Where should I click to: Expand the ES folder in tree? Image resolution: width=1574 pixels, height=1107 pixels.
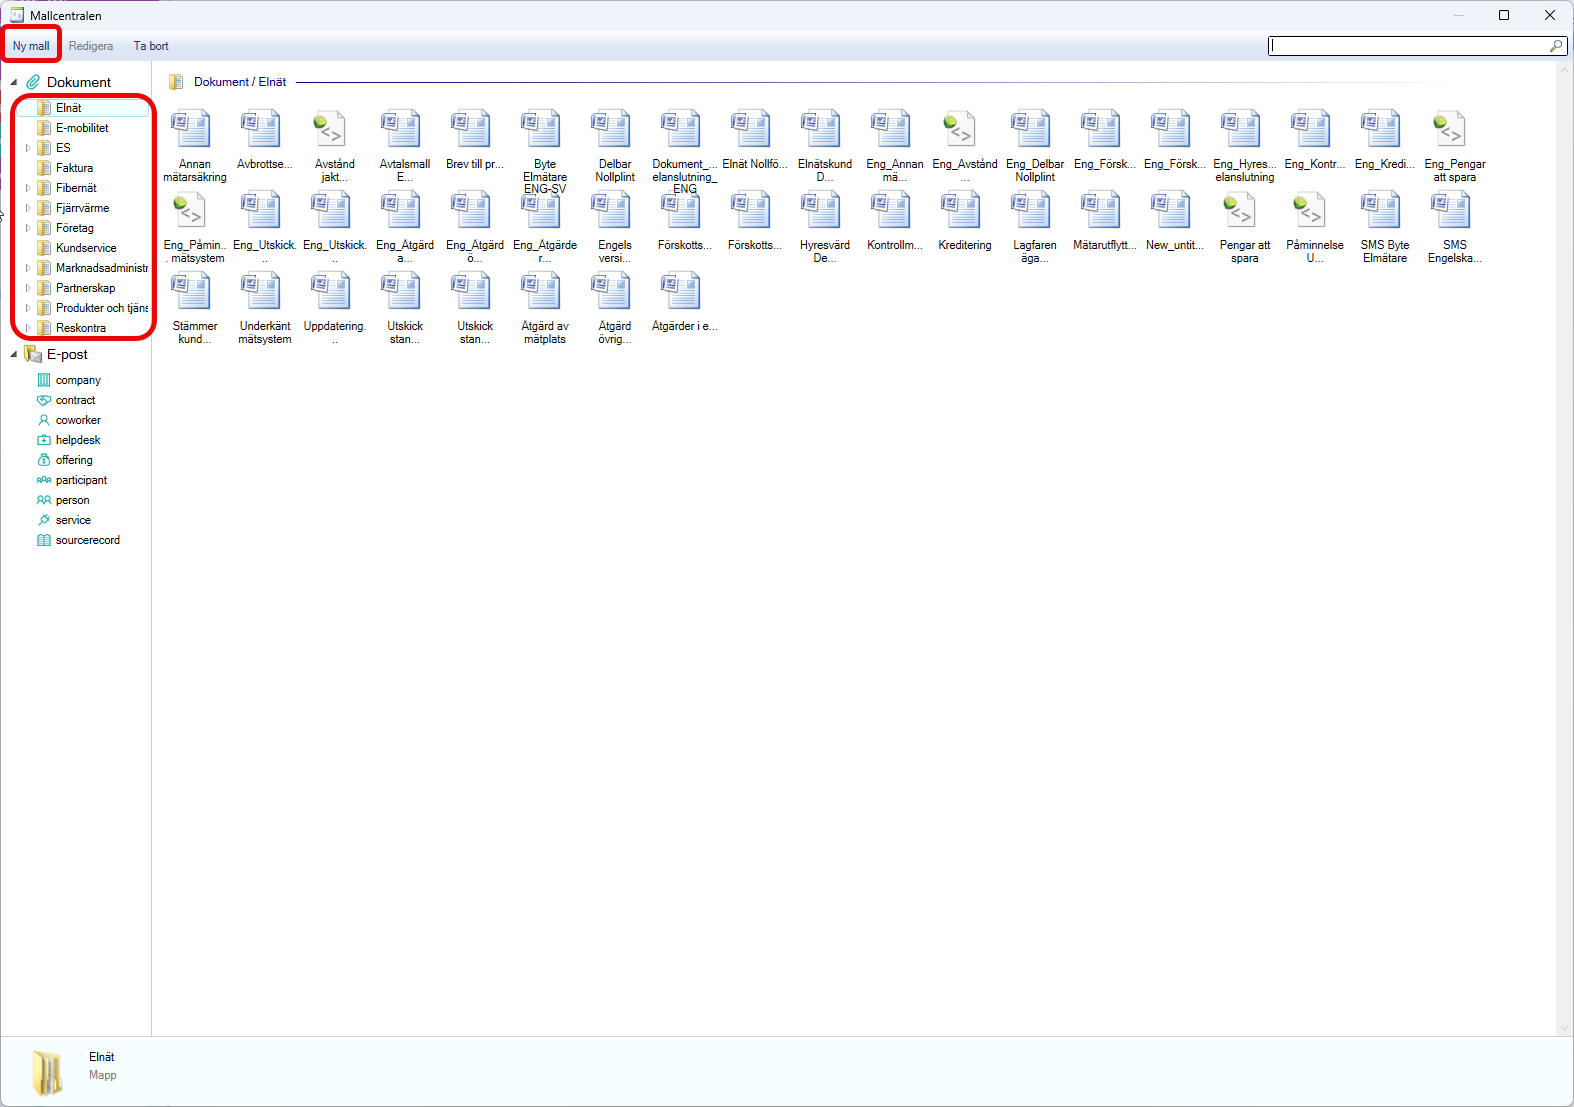(x=28, y=148)
